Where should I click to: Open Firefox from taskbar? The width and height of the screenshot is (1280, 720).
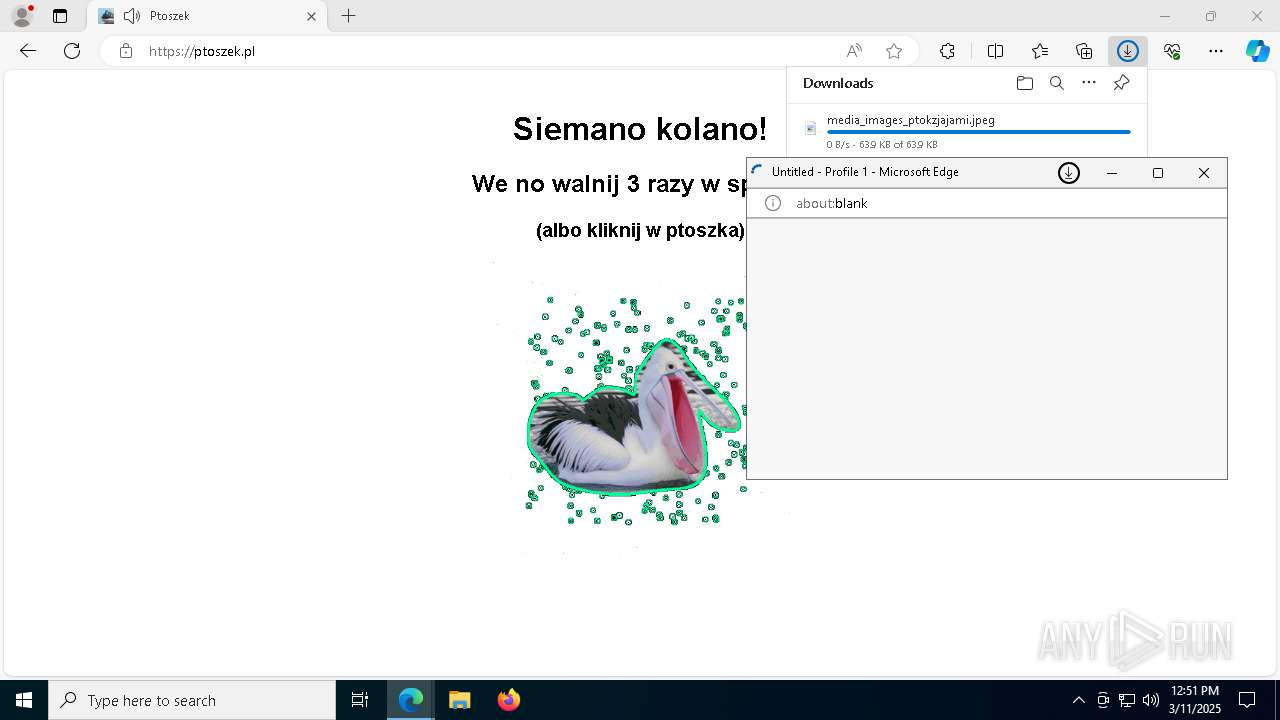[x=508, y=700]
